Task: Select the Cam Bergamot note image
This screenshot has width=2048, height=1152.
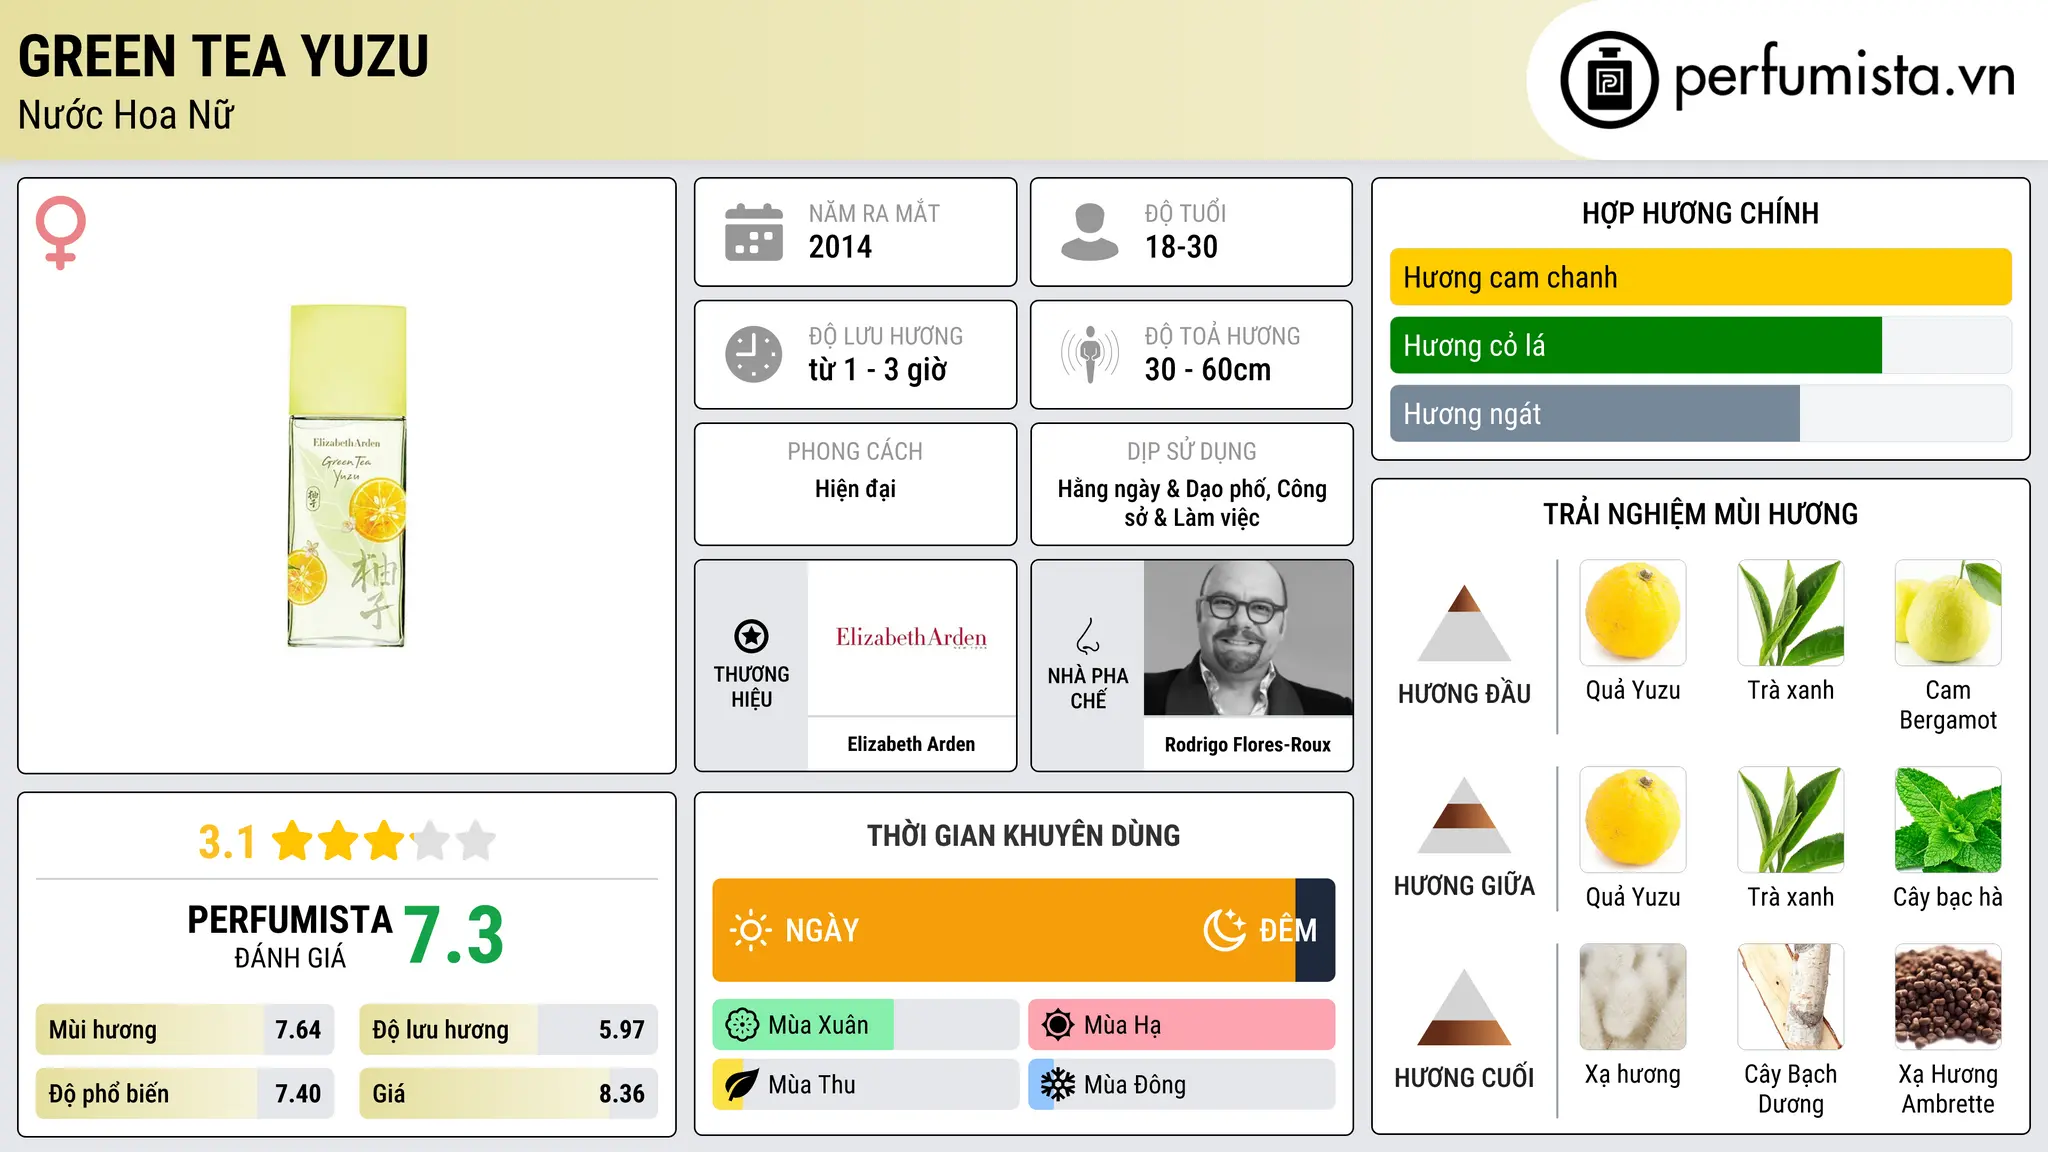Action: pyautogui.click(x=1948, y=613)
